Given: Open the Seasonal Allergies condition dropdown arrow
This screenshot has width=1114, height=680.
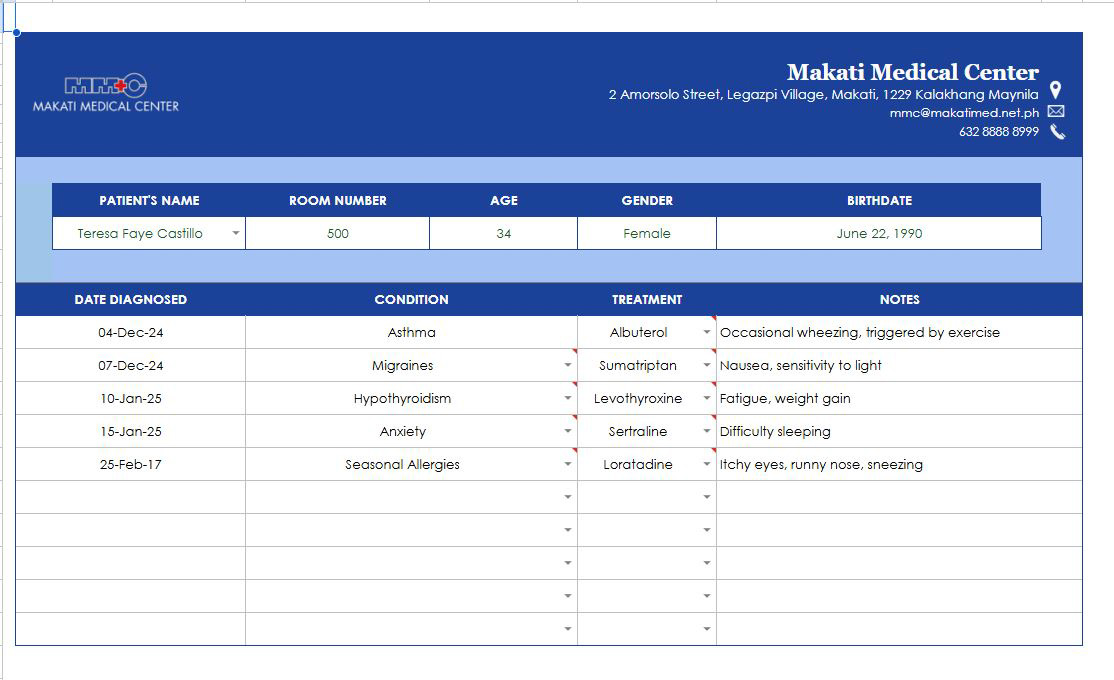Looking at the screenshot, I should pyautogui.click(x=568, y=465).
